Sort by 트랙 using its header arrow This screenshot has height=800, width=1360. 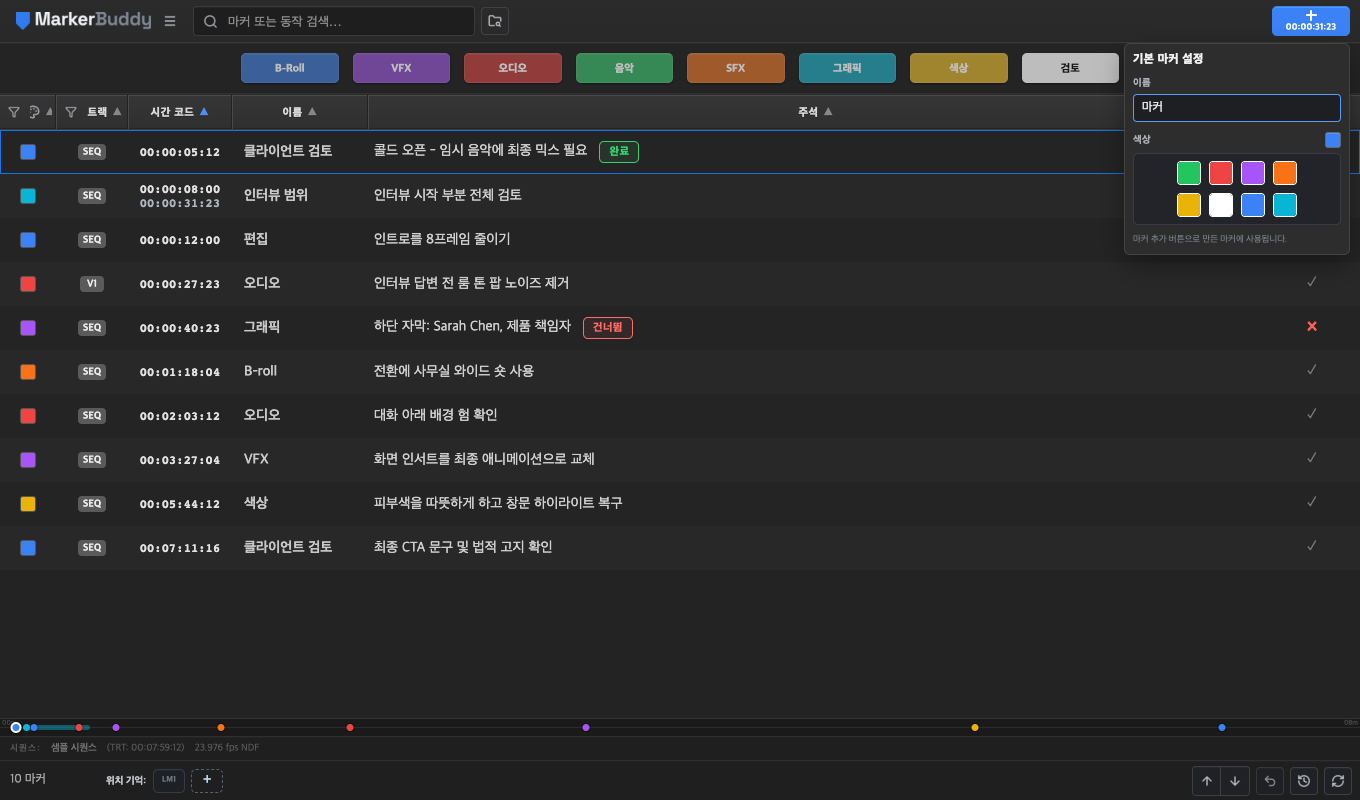click(x=117, y=112)
